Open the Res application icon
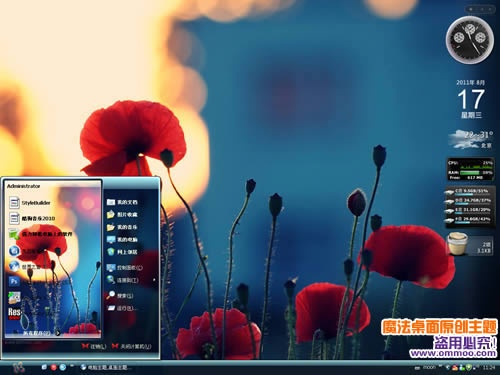The height and width of the screenshot is (375, 500). pyautogui.click(x=14, y=313)
